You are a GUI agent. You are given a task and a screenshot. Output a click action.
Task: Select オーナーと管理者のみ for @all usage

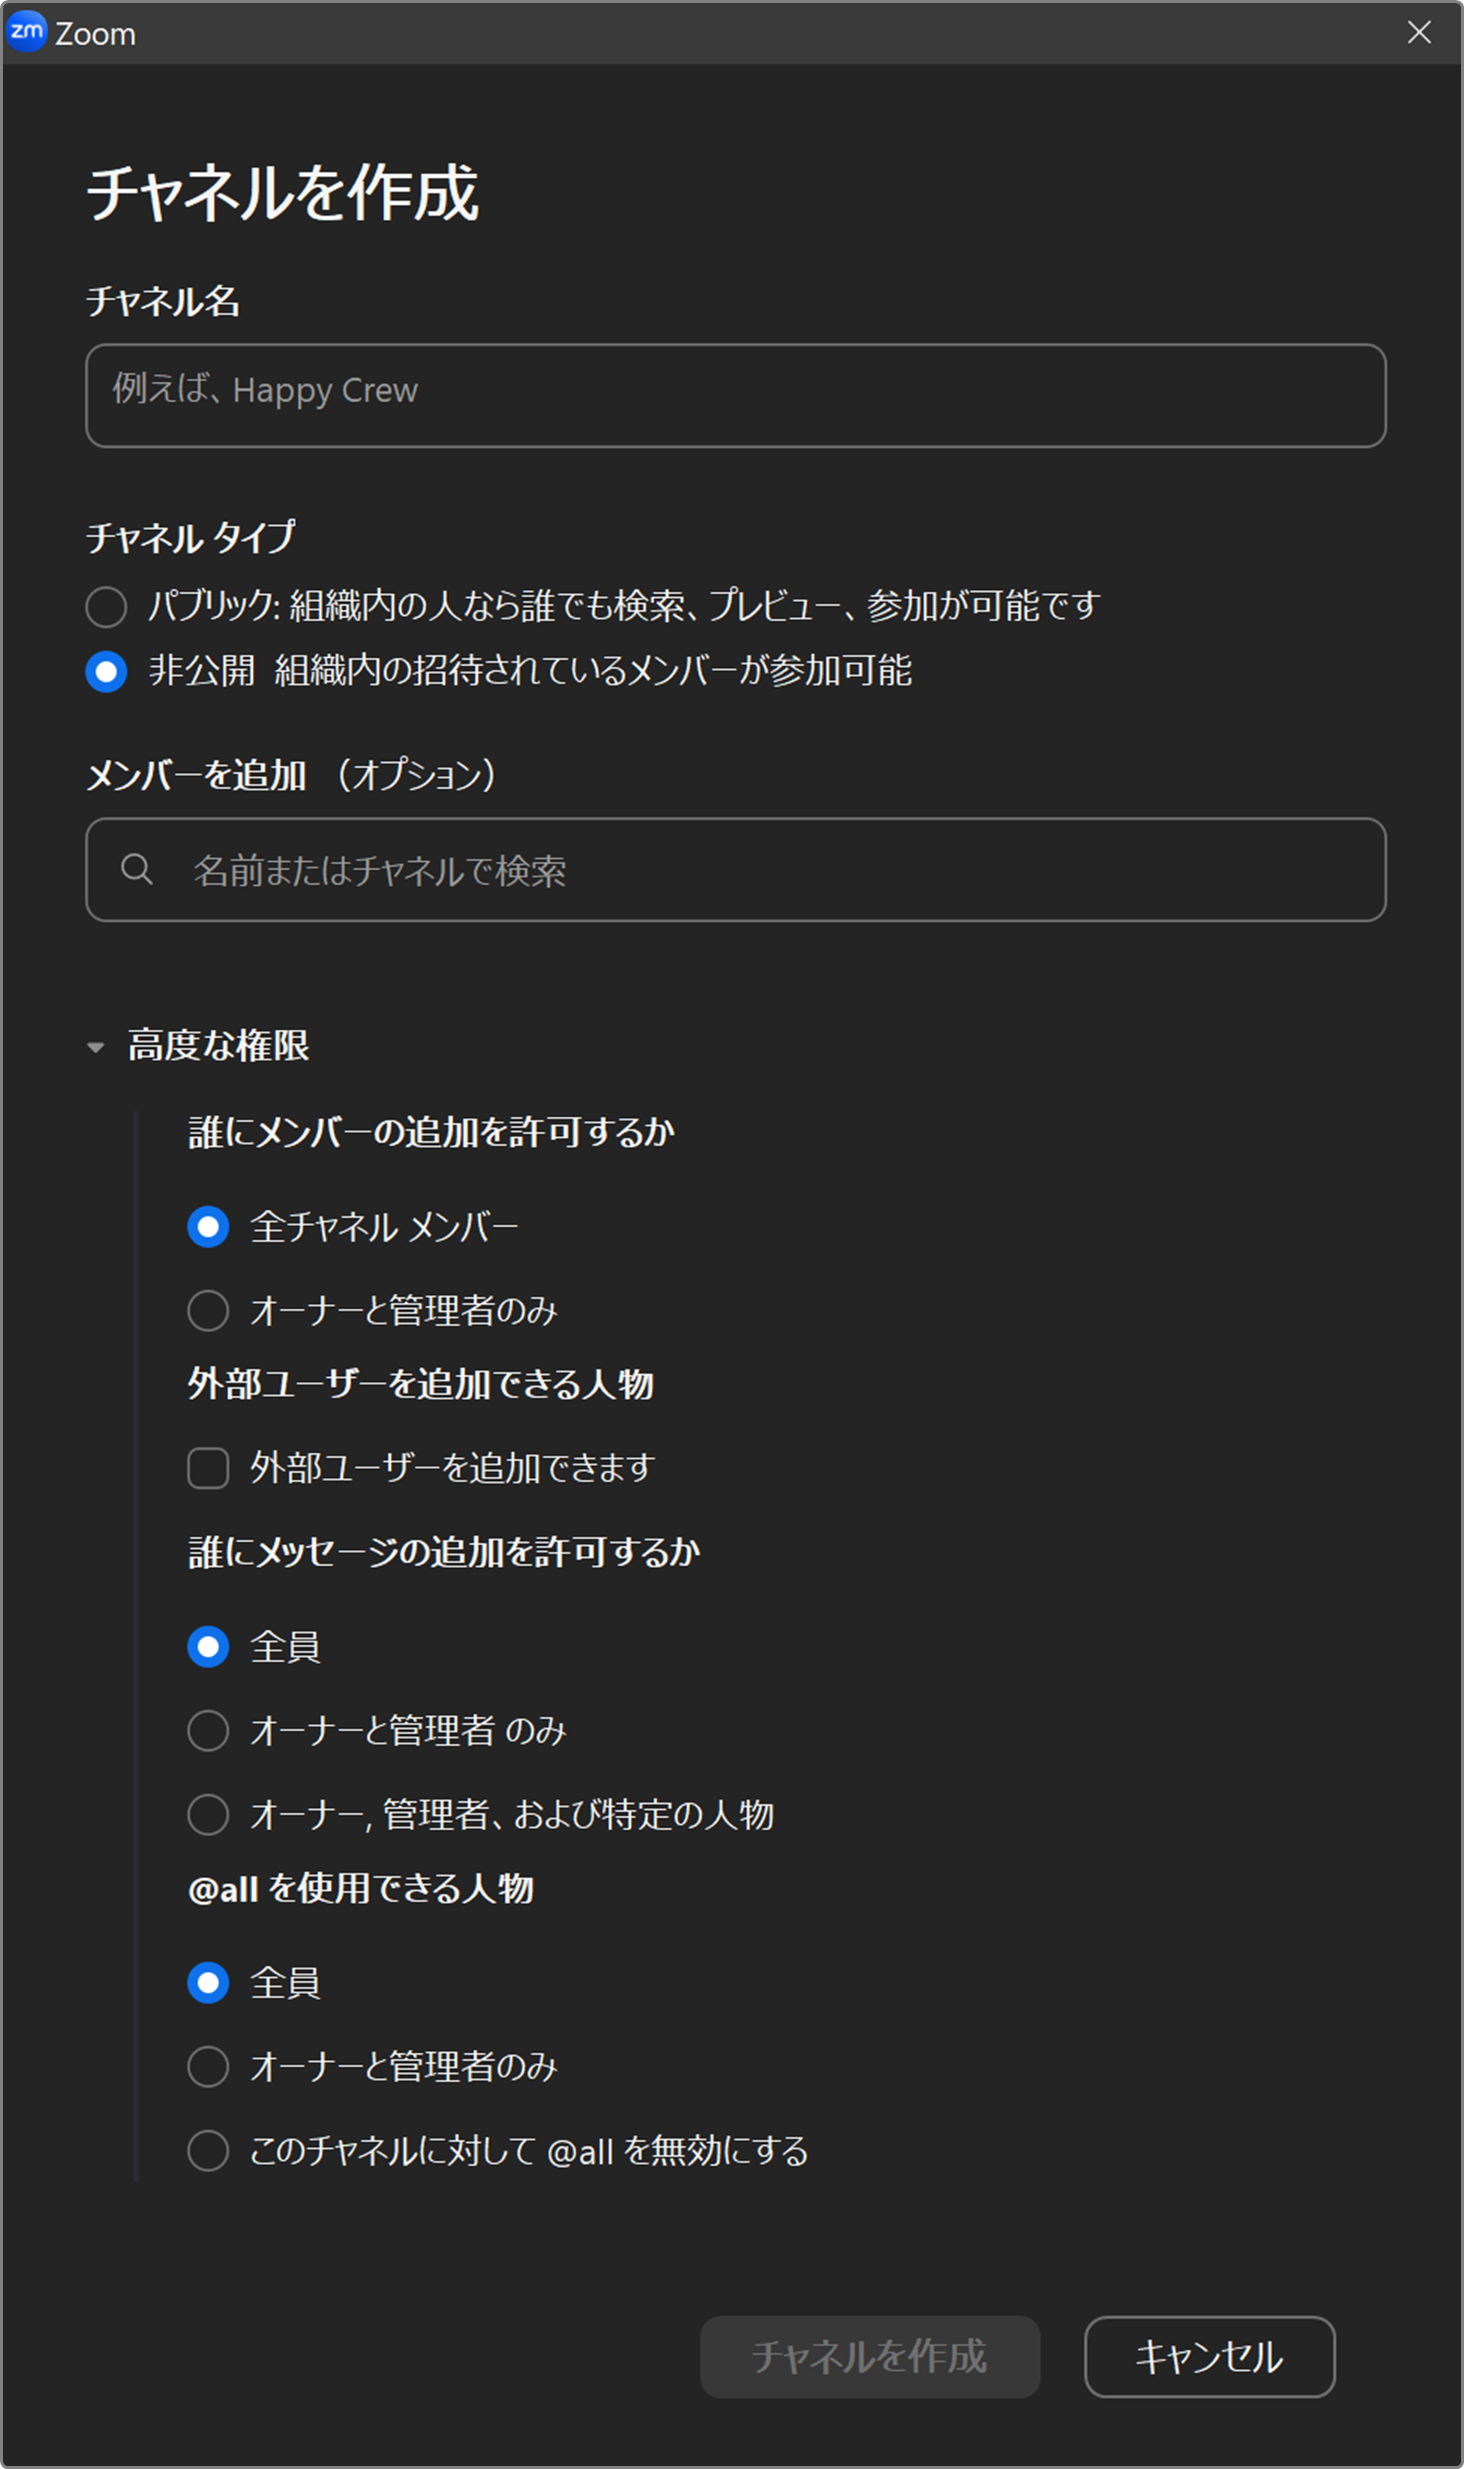point(208,2066)
